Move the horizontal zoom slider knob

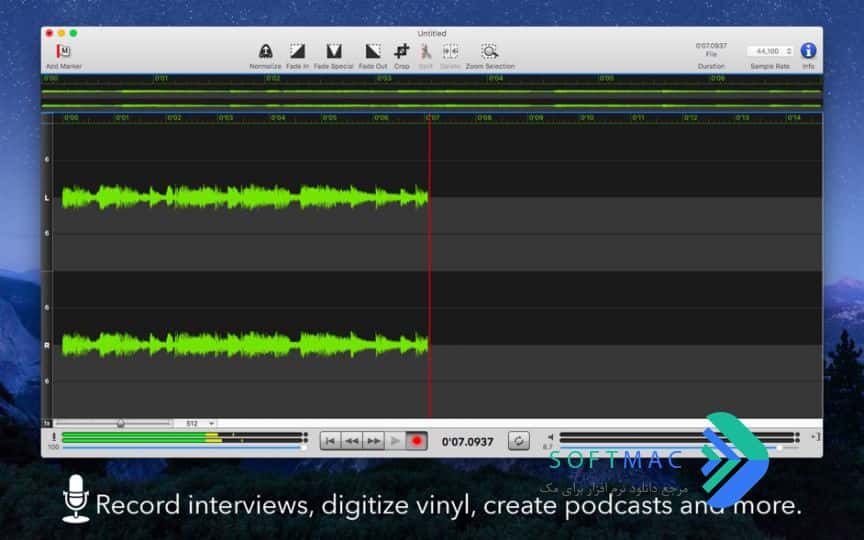(120, 423)
